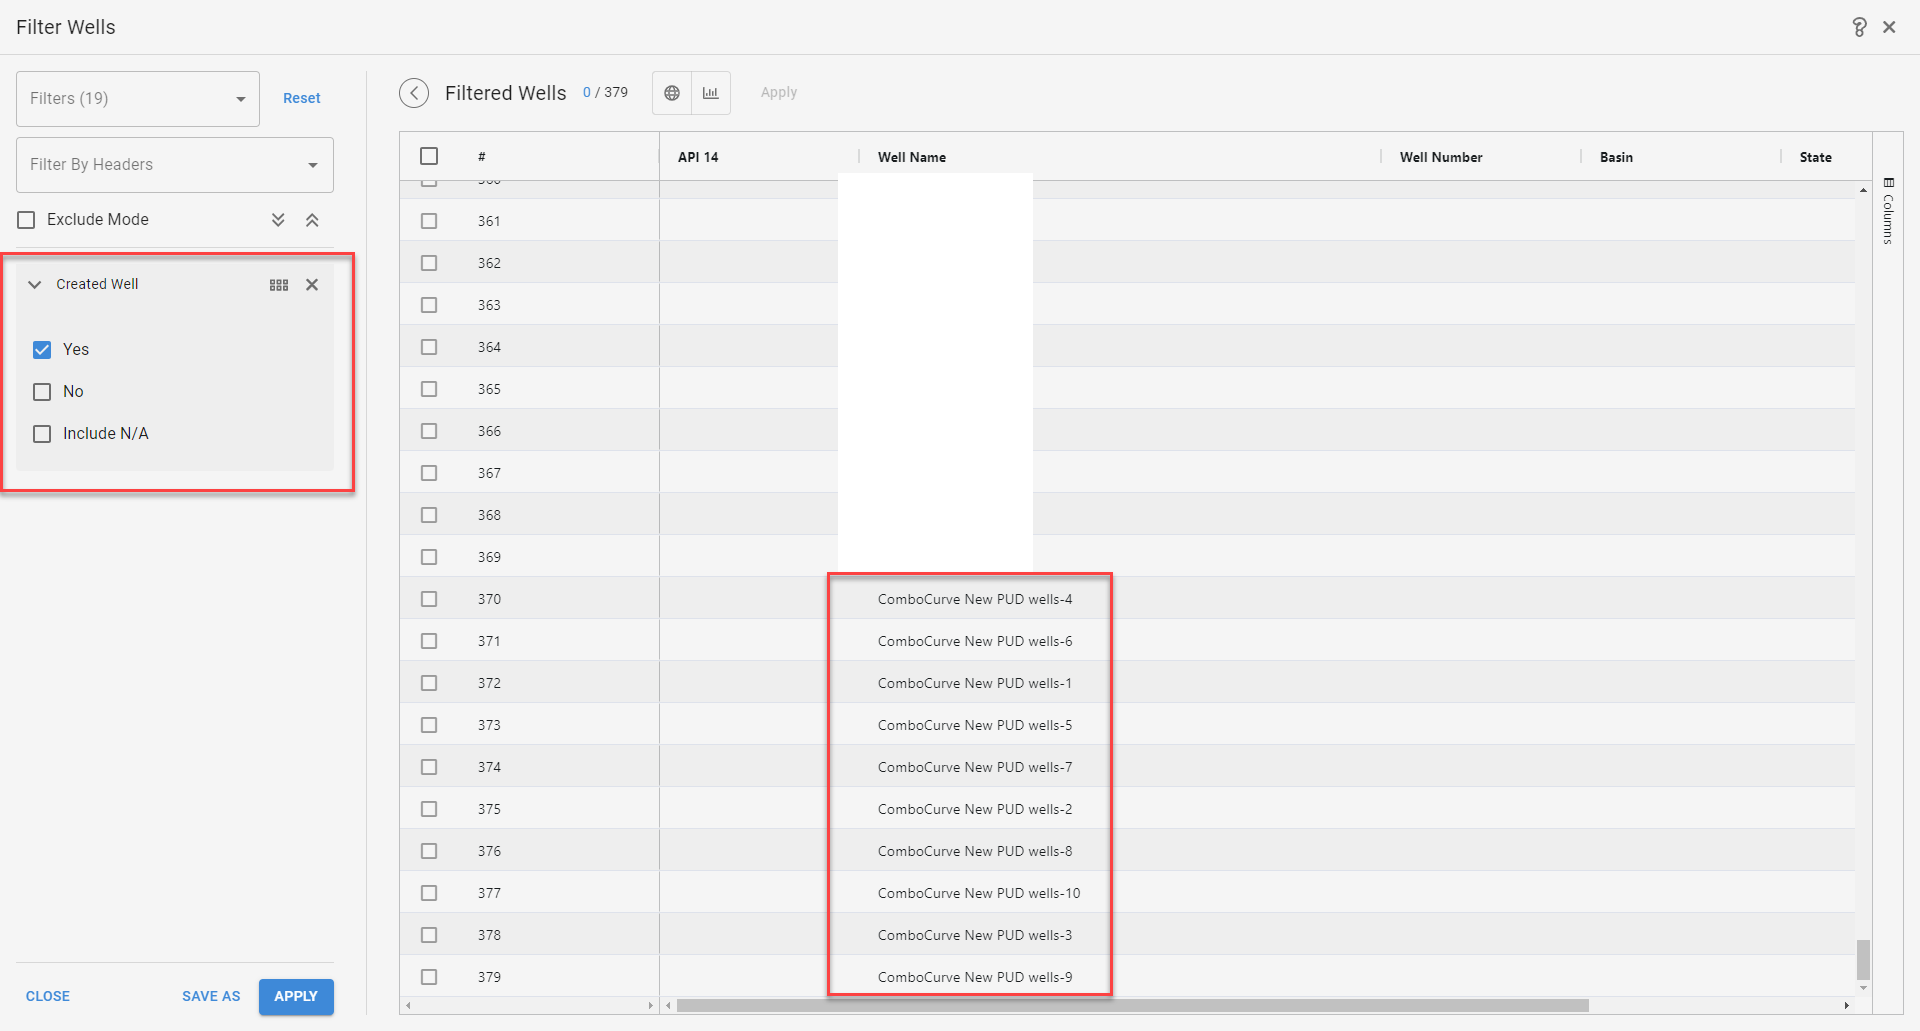Open the Columns side panel
The image size is (1920, 1031).
(1888, 211)
